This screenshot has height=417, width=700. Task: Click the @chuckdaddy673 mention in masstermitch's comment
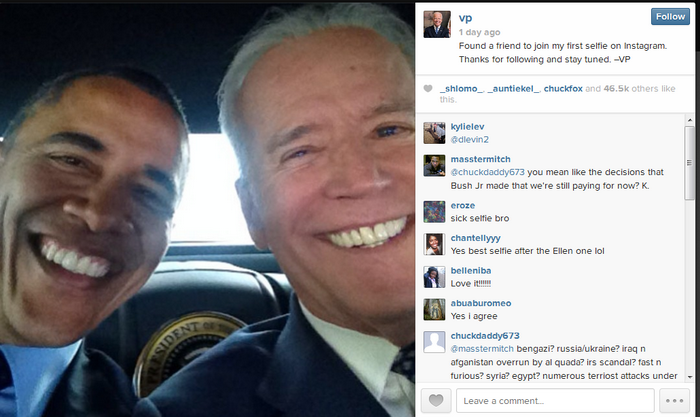[x=488, y=172]
